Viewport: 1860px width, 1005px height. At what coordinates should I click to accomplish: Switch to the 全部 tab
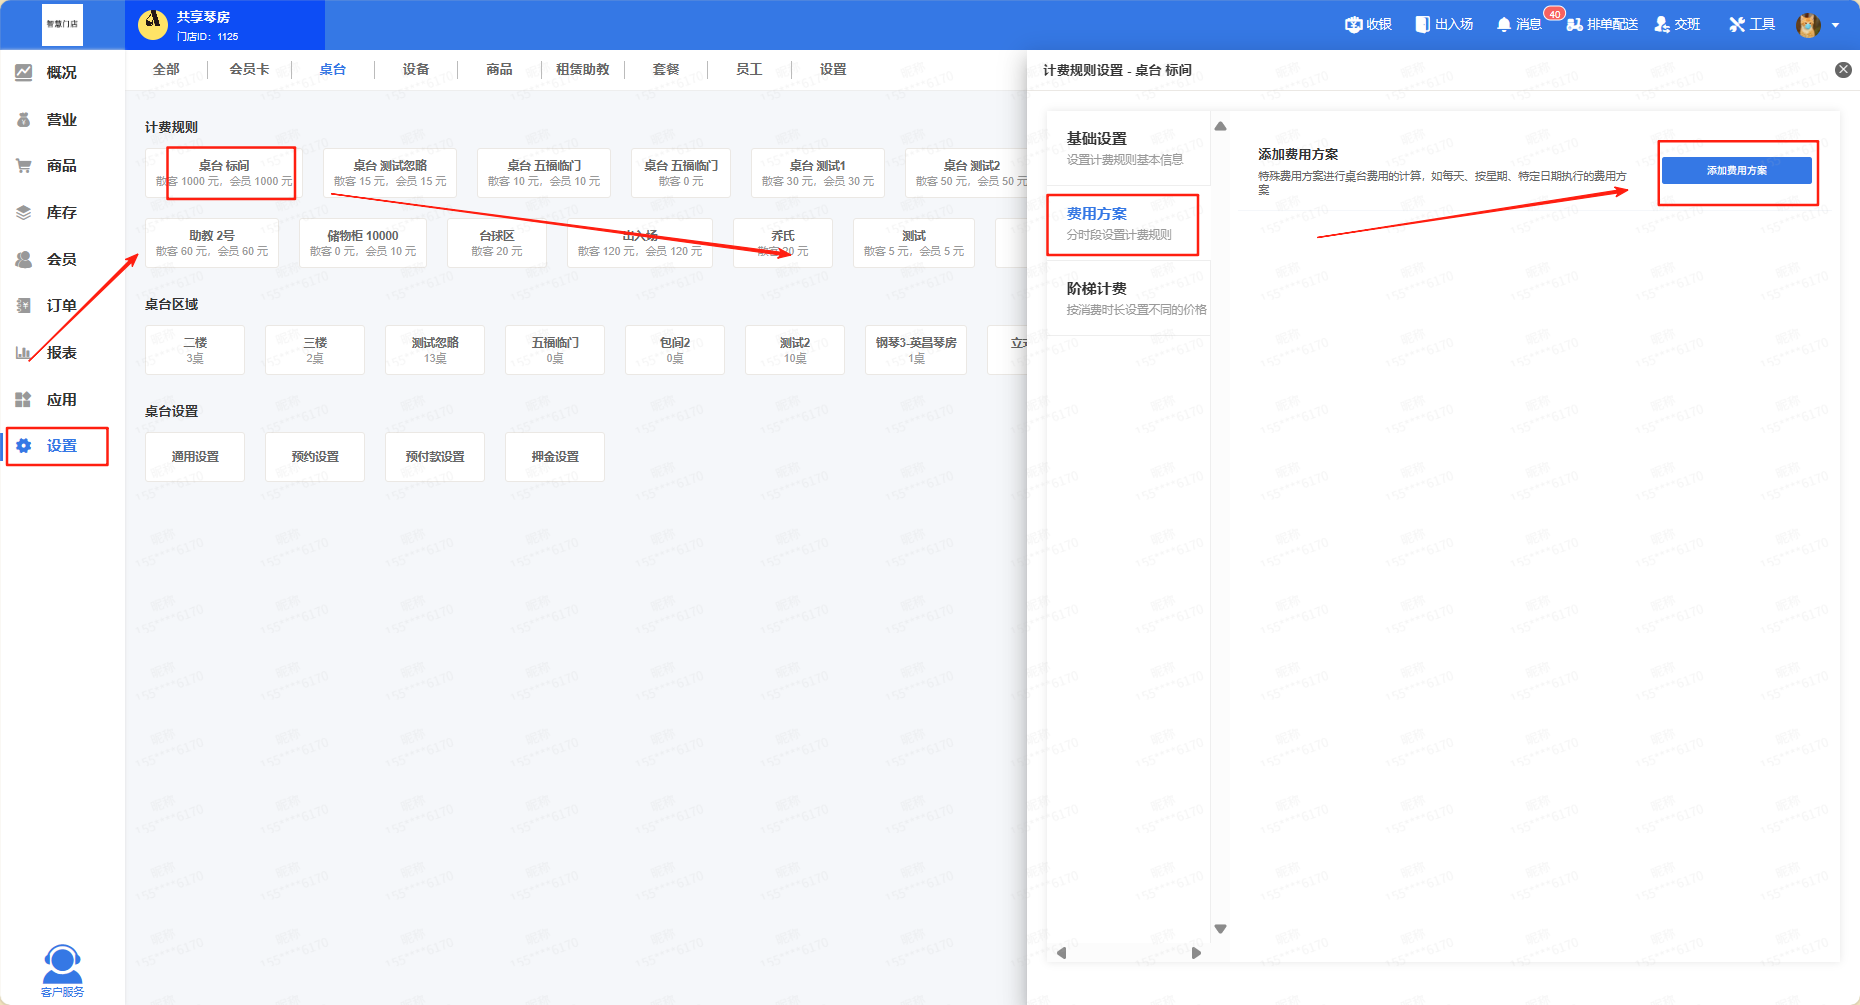[x=166, y=69]
